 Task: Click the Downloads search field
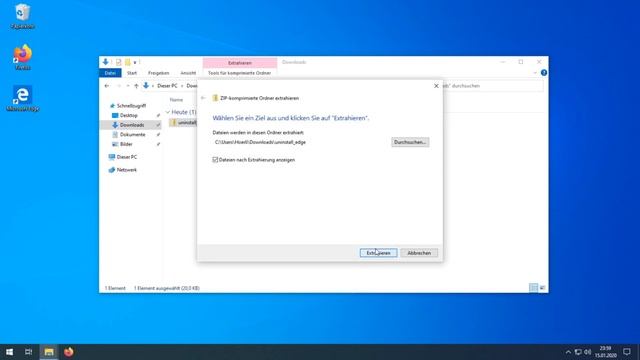[x=493, y=86]
